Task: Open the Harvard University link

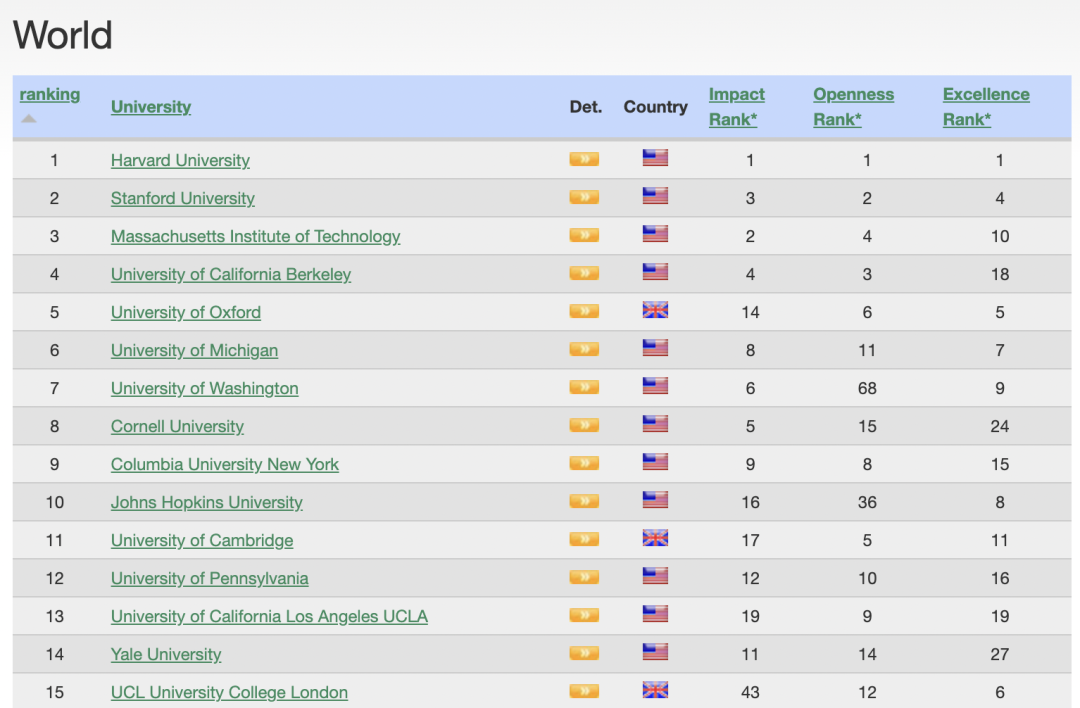Action: point(180,160)
